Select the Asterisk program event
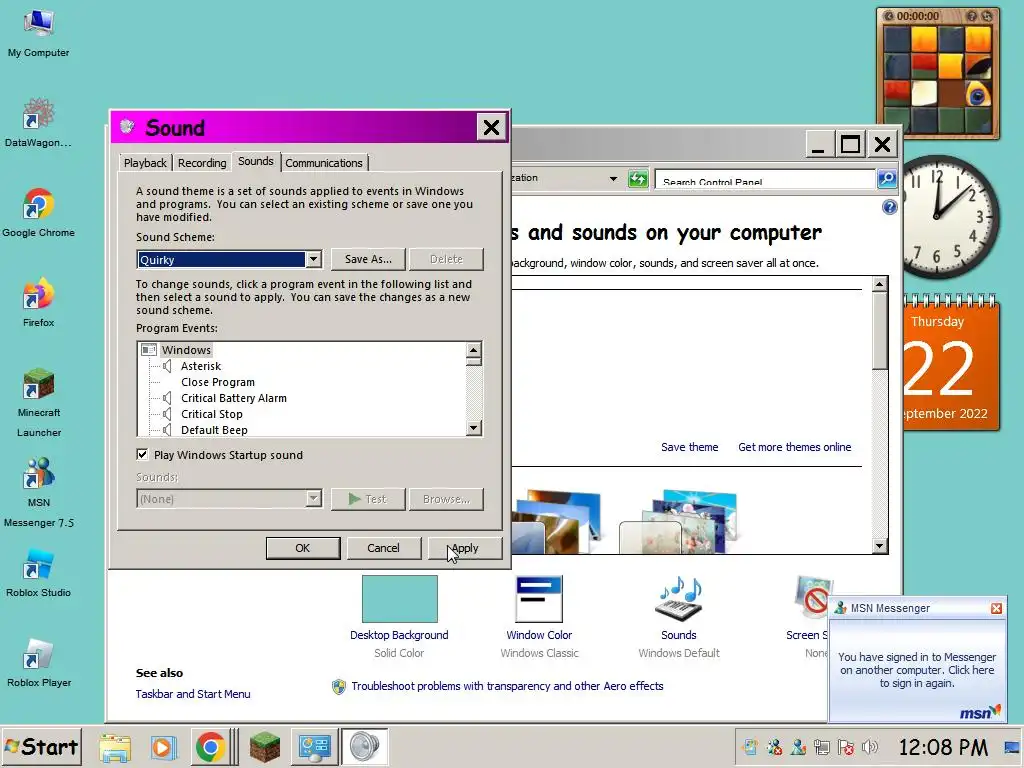Screen dimensions: 1024x768 (x=201, y=366)
